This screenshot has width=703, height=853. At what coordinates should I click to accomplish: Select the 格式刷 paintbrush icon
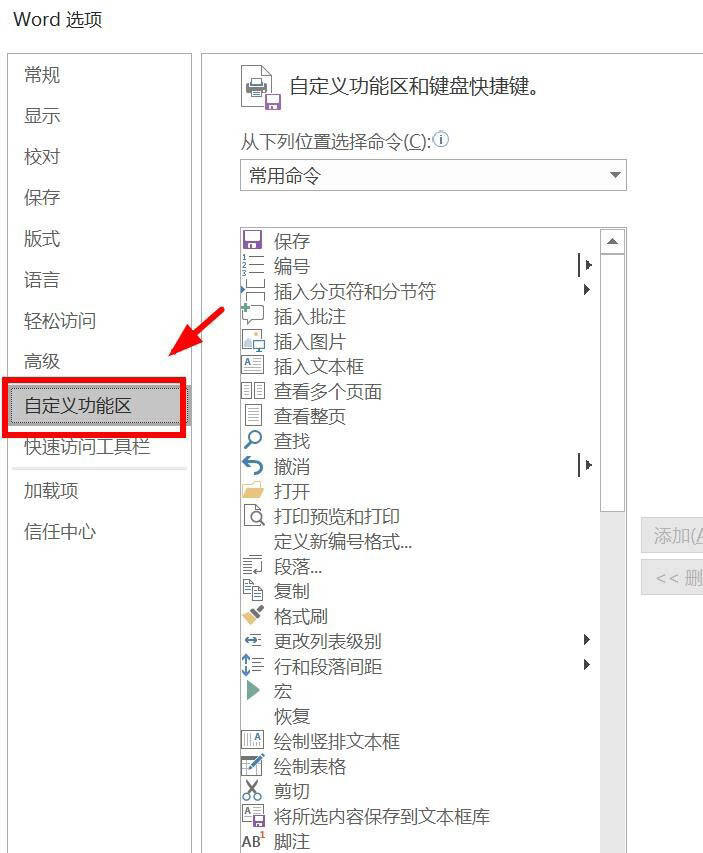click(252, 615)
